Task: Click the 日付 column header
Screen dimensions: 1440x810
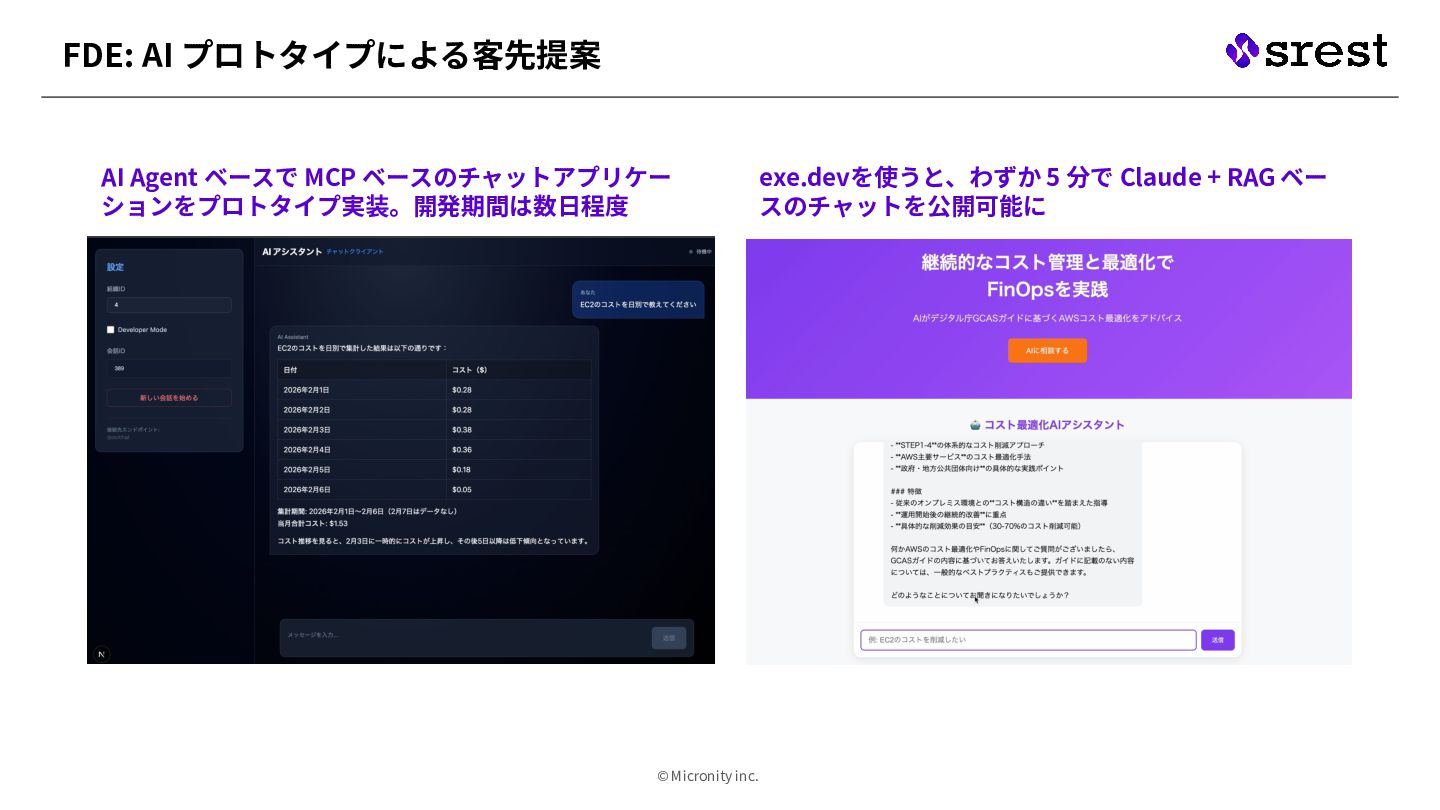Action: point(362,370)
